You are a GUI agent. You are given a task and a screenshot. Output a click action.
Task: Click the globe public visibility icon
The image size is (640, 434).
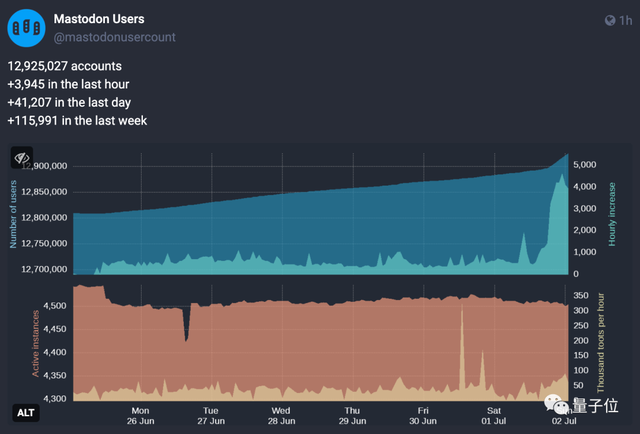coord(610,20)
